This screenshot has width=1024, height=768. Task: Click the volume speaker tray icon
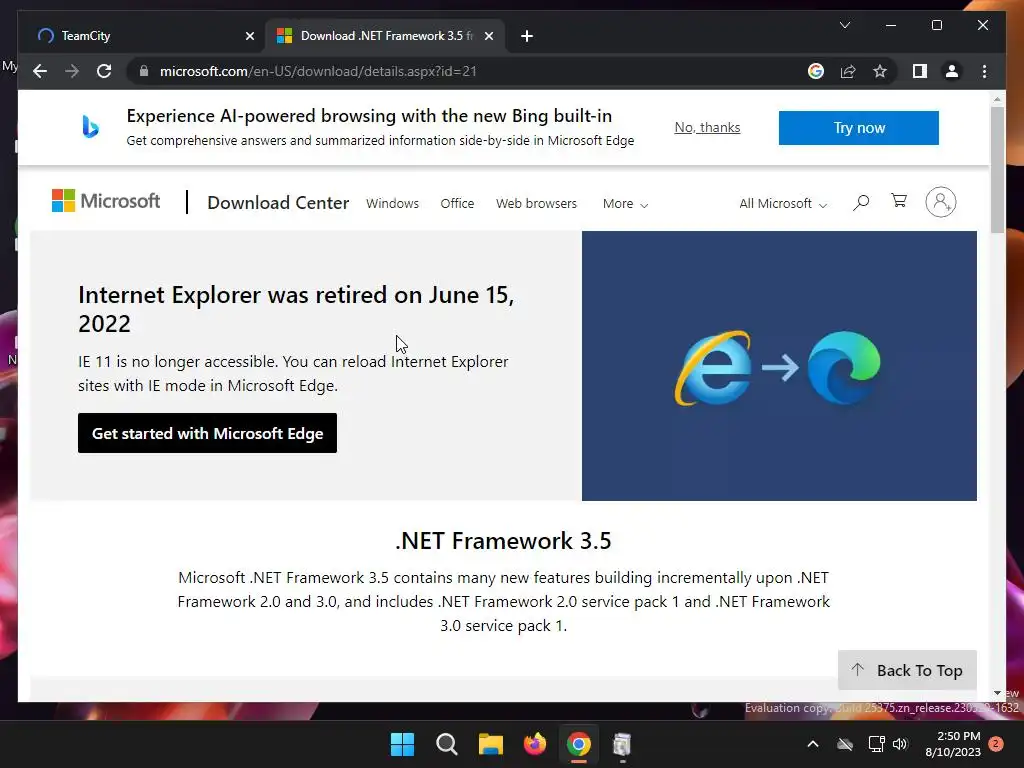tap(901, 744)
